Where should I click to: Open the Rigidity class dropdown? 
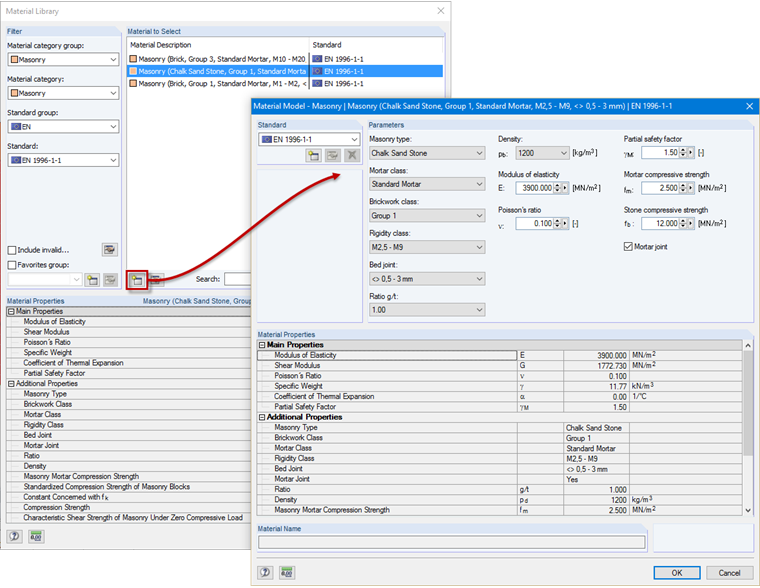point(427,247)
